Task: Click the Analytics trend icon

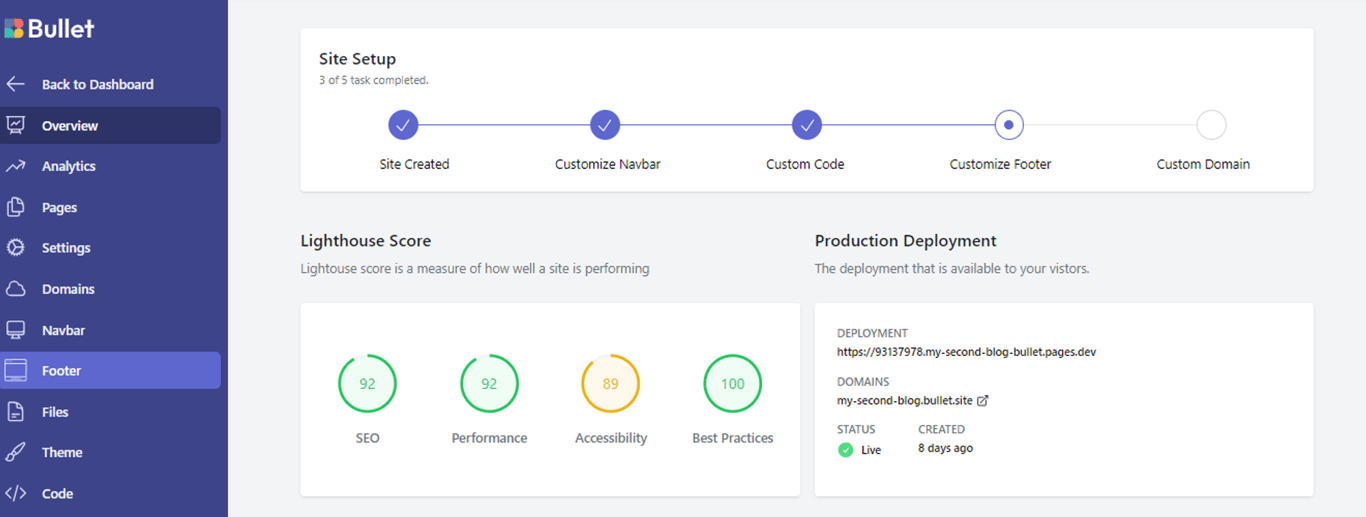Action: coord(15,166)
